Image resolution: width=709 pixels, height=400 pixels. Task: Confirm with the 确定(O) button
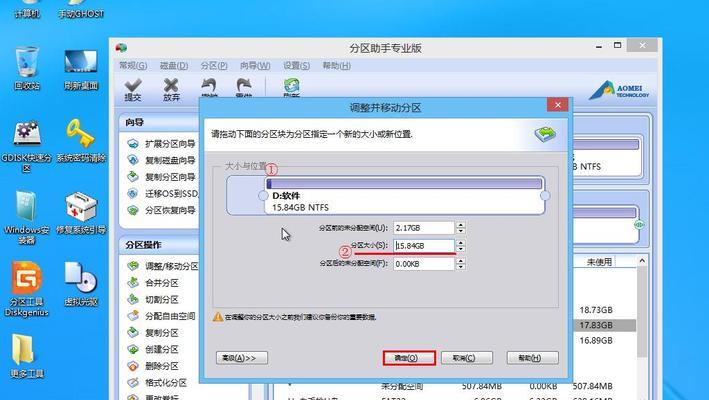[409, 358]
